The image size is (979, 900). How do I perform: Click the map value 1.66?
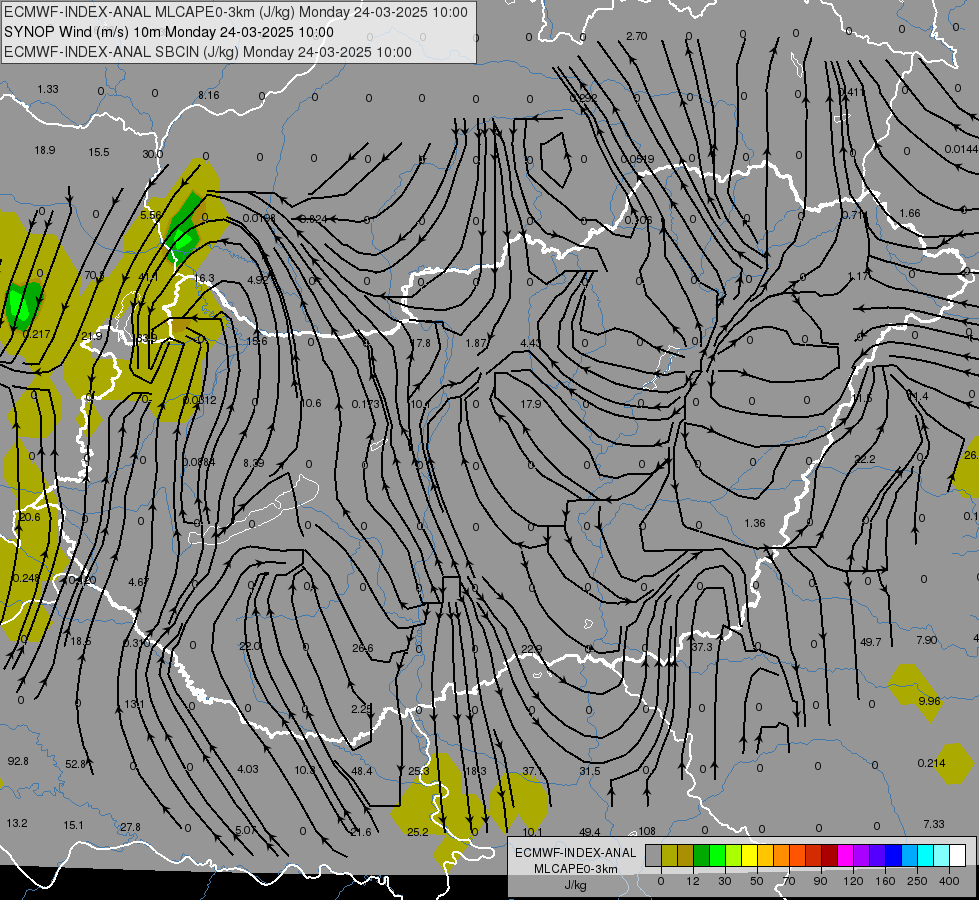click(x=910, y=213)
